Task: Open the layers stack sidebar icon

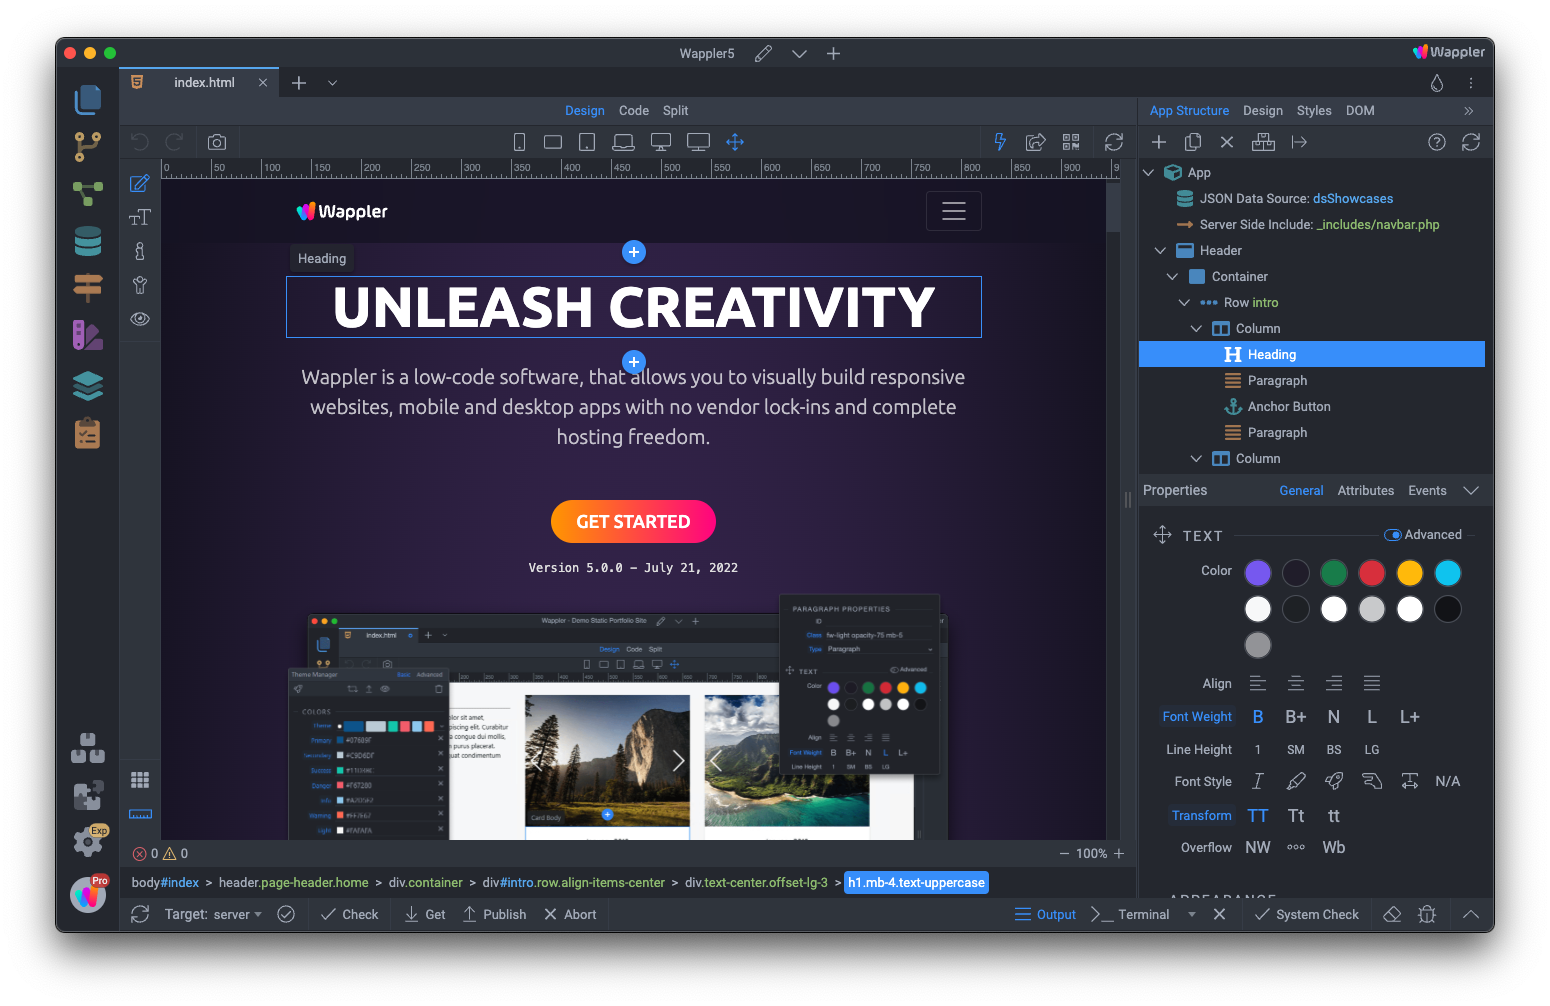Action: [x=88, y=385]
